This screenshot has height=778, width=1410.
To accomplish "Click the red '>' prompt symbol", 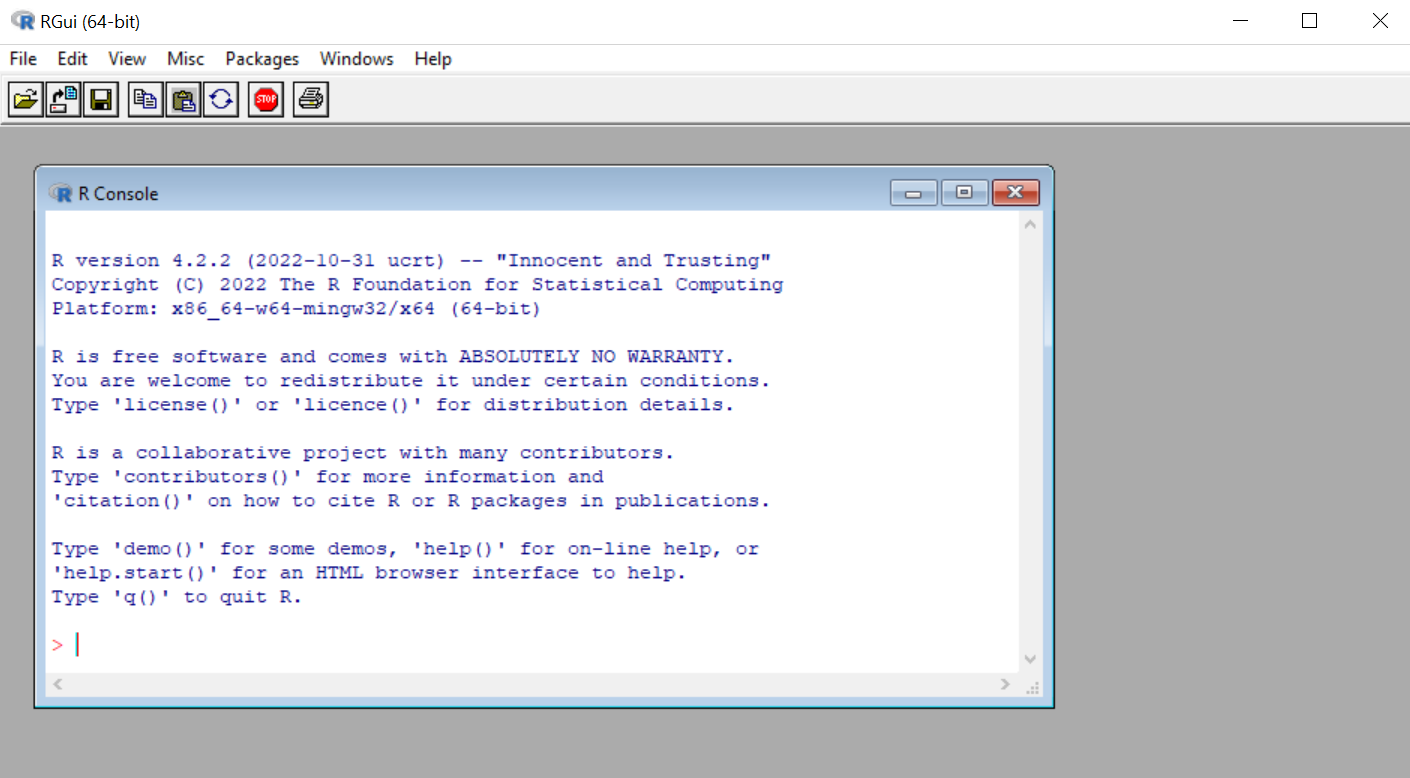I will (x=57, y=645).
